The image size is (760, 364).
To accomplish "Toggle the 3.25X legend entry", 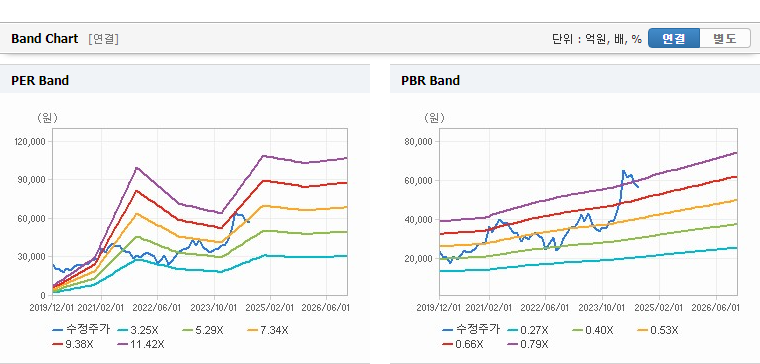I will (138, 331).
